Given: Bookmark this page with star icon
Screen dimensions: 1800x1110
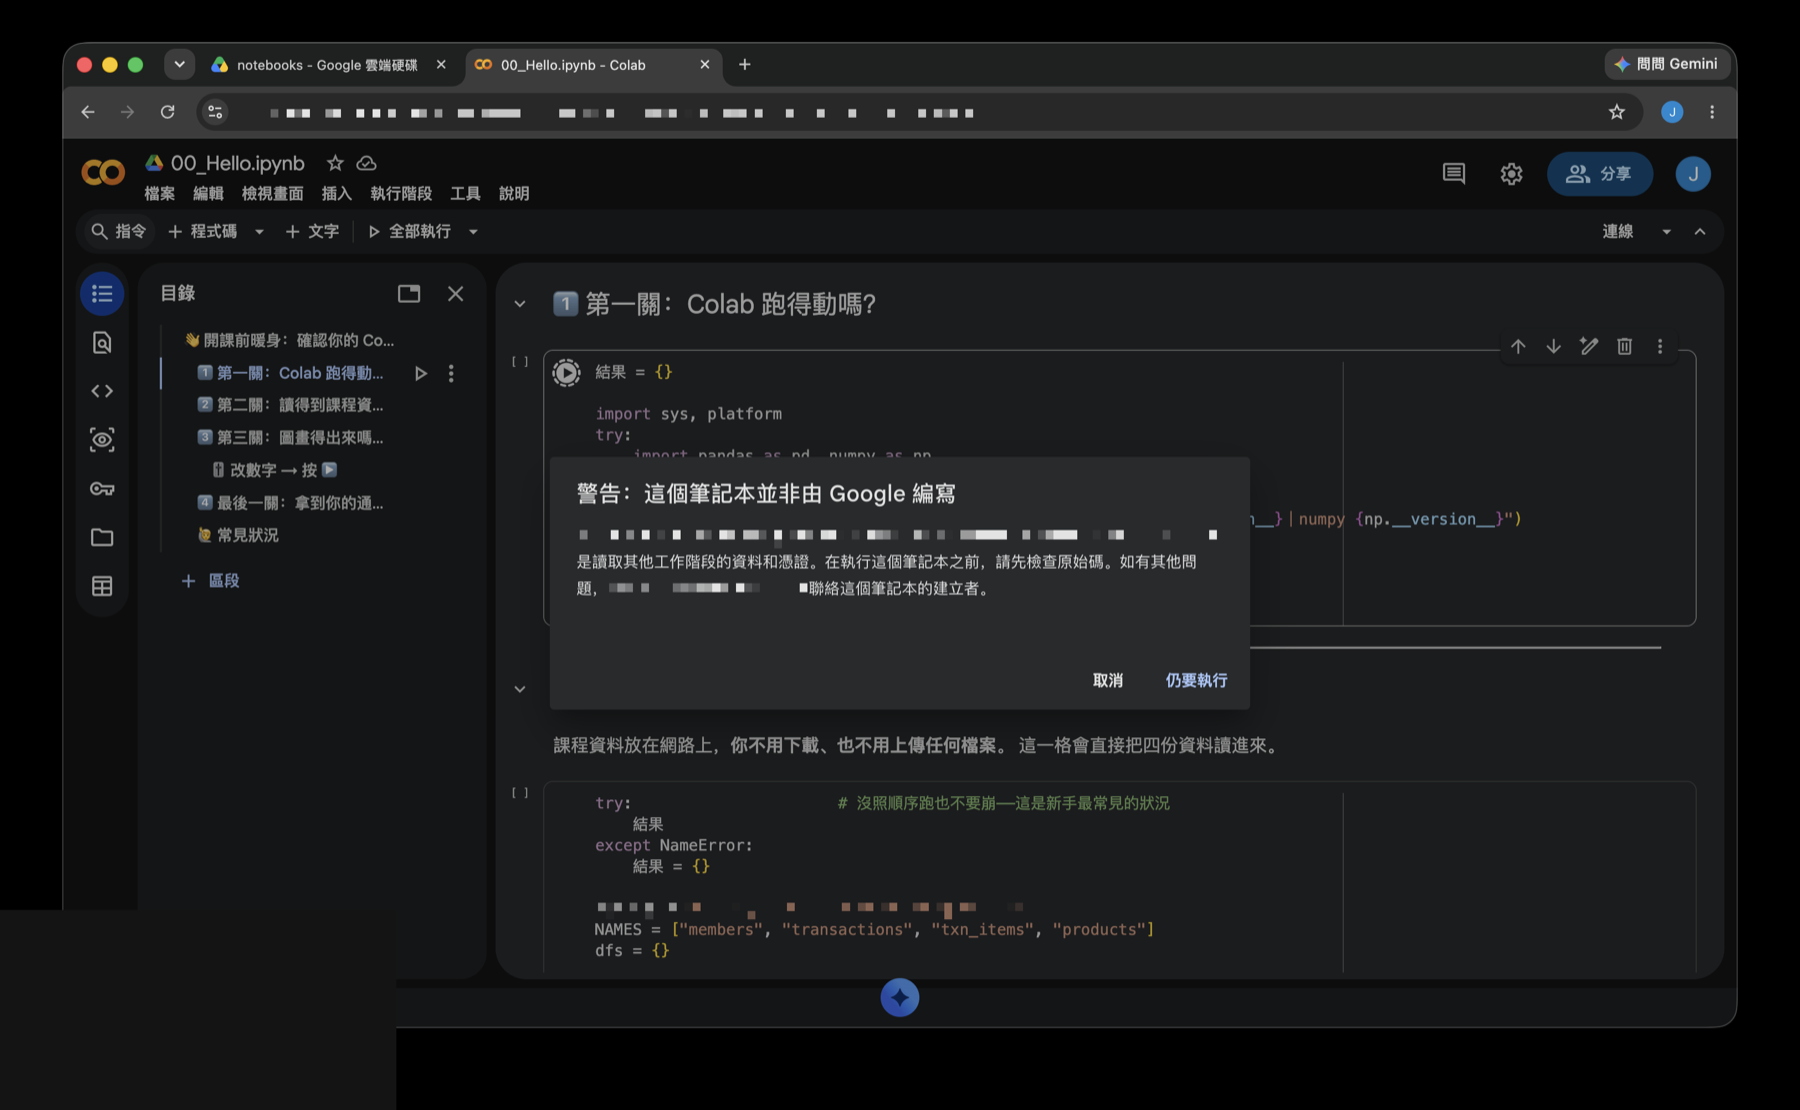Looking at the screenshot, I should [1617, 112].
